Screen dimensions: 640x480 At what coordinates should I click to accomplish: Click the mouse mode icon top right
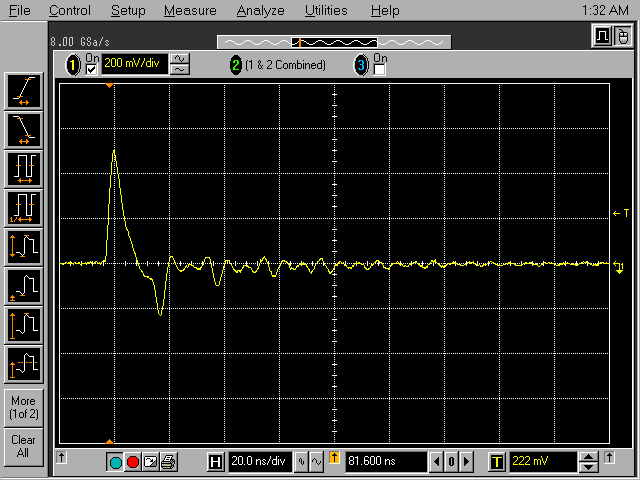[x=622, y=36]
